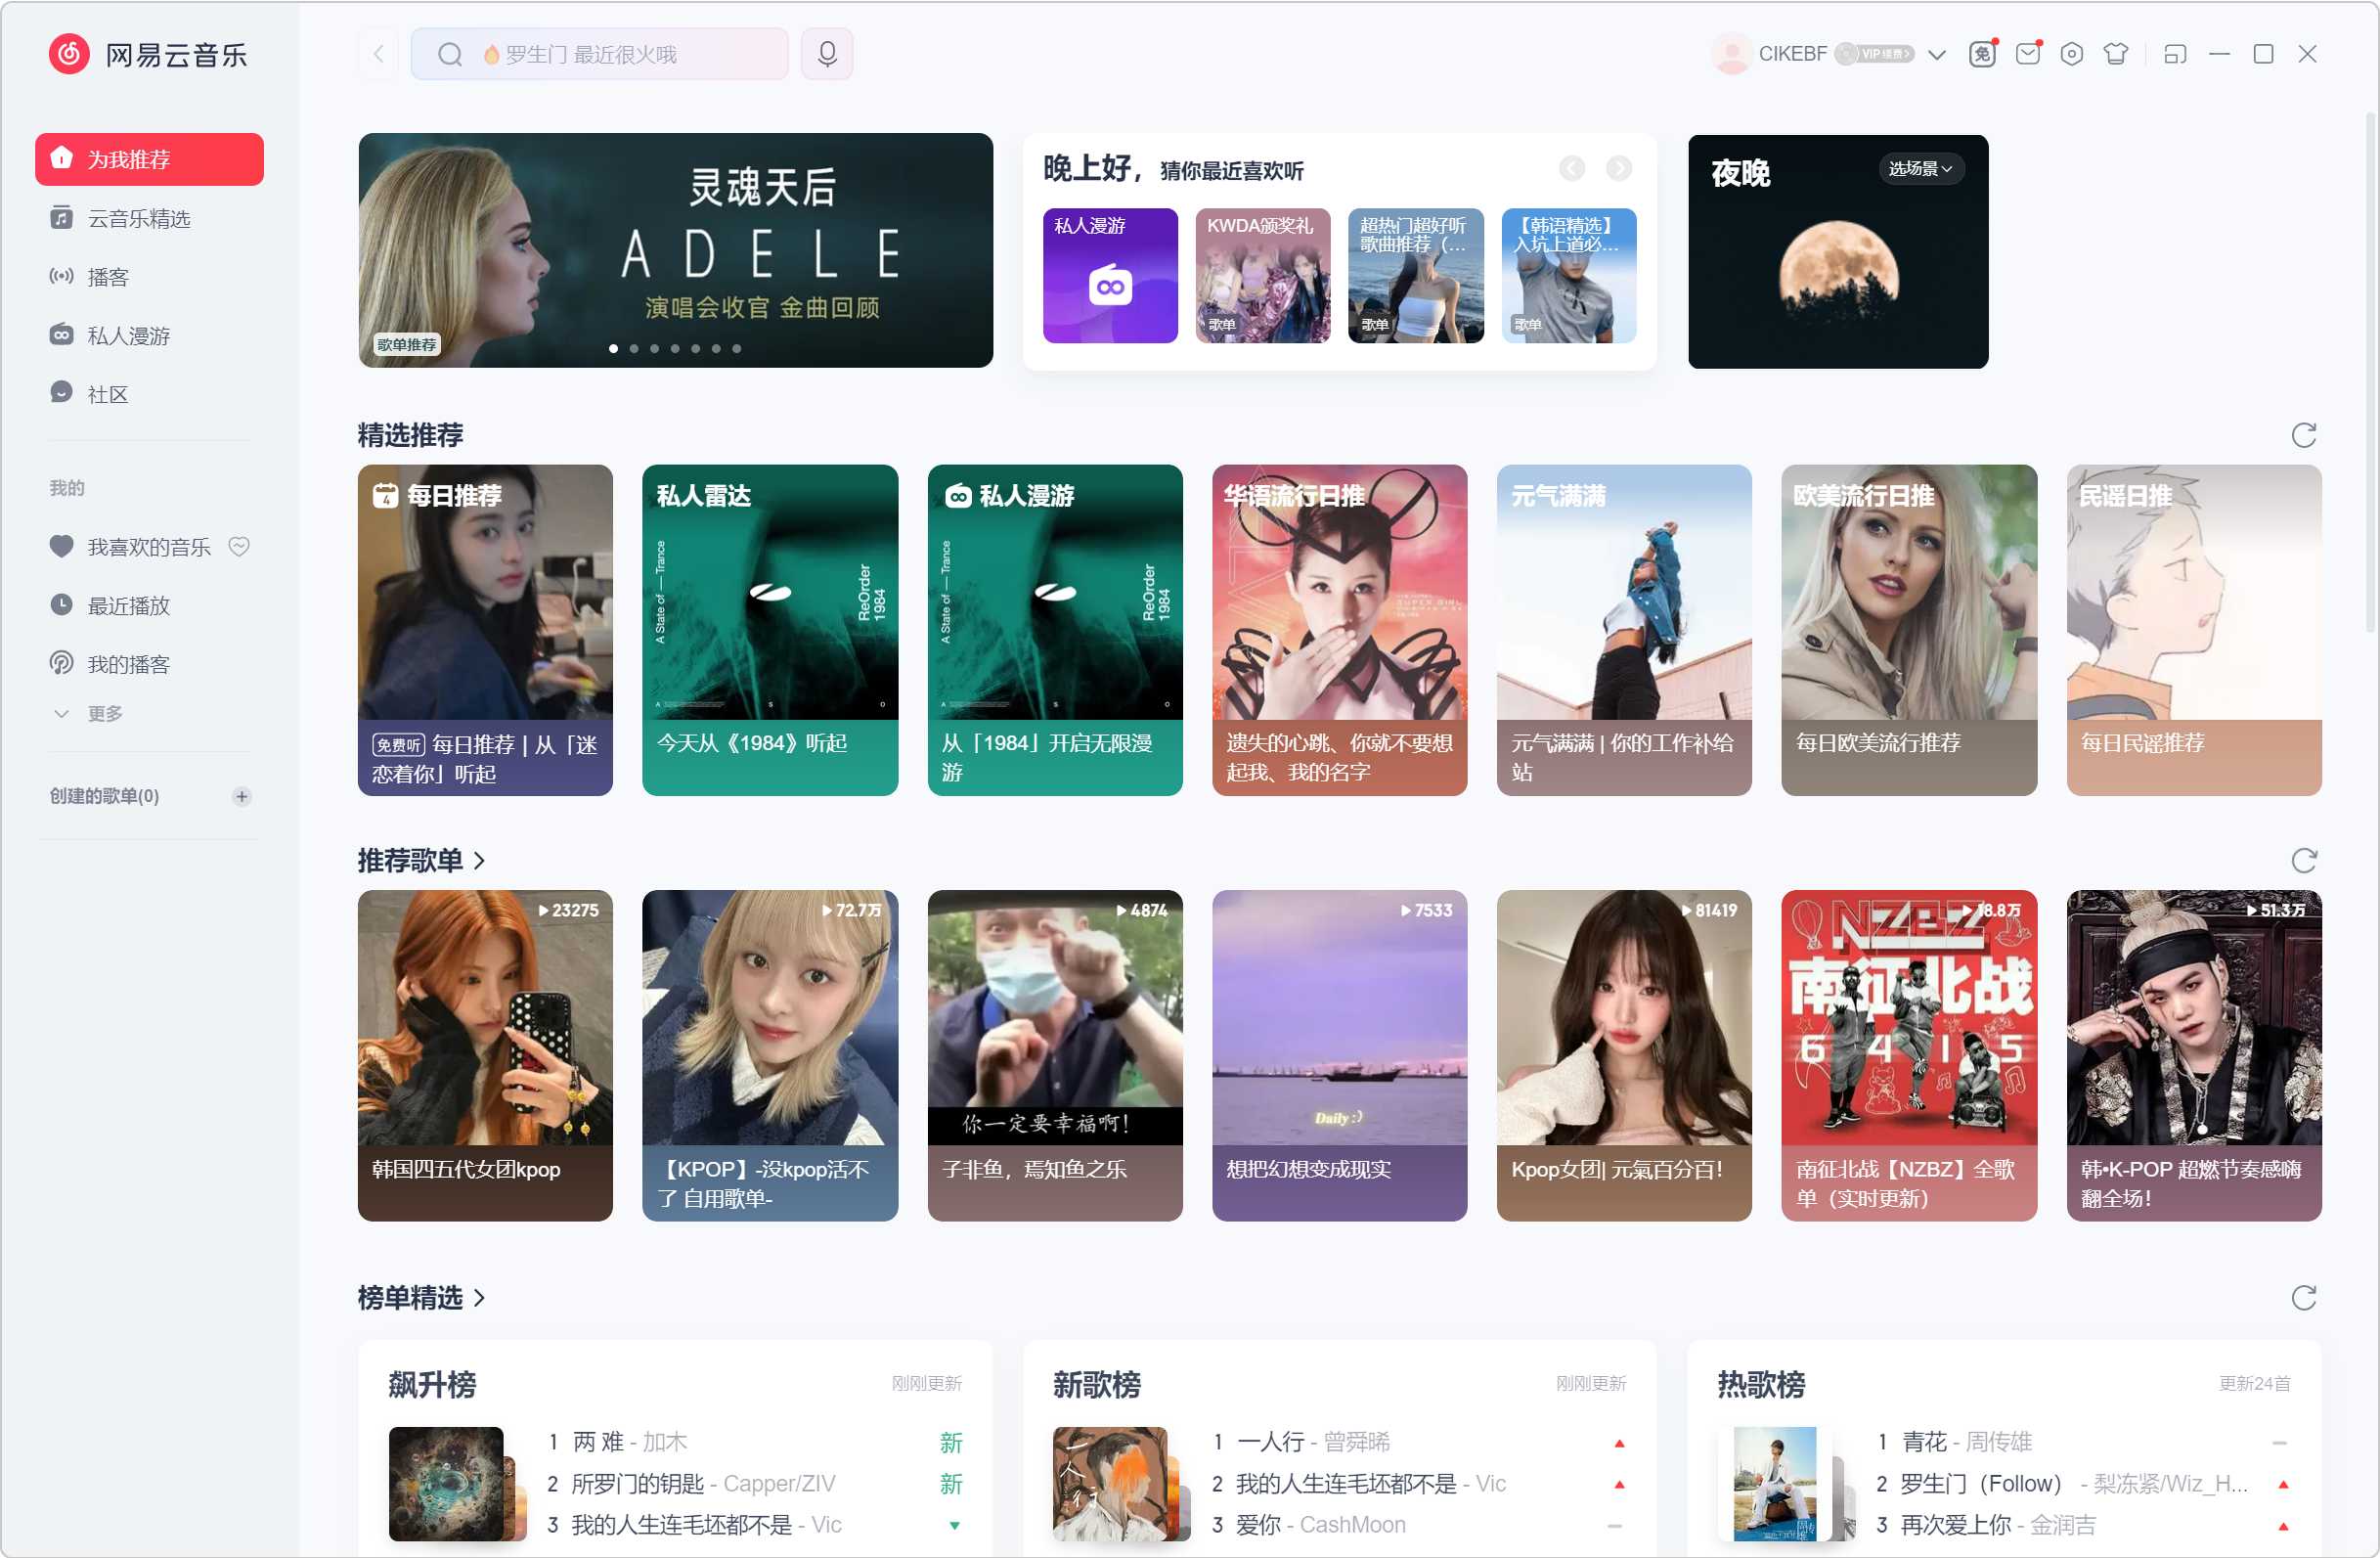Show next recommendations in 猜你最近喜欢听
2380x1558 pixels.
(x=1619, y=168)
